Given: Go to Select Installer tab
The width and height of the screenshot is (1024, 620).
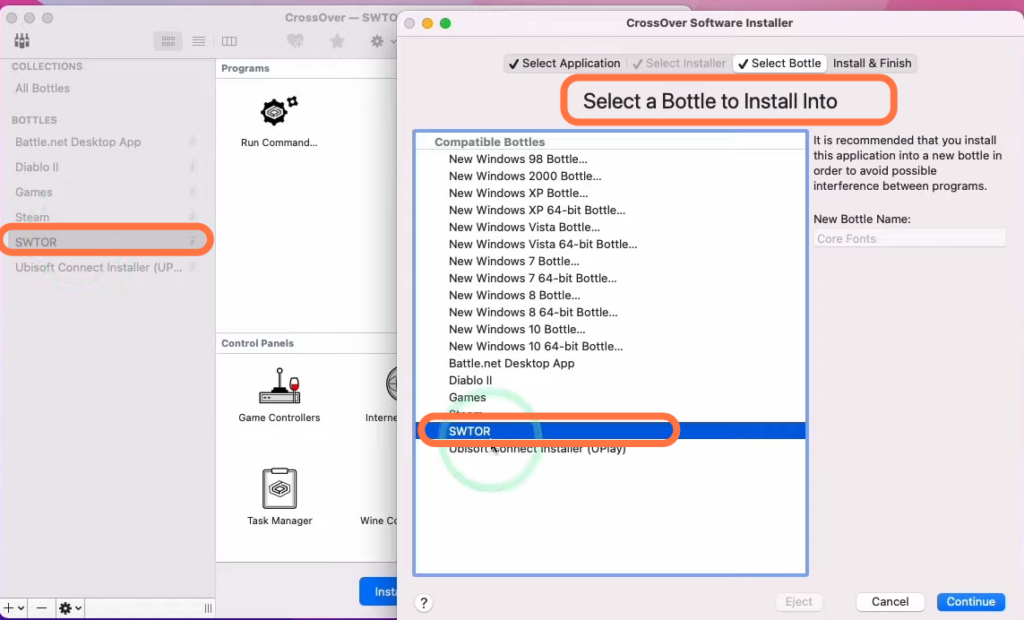Looking at the screenshot, I should [679, 63].
